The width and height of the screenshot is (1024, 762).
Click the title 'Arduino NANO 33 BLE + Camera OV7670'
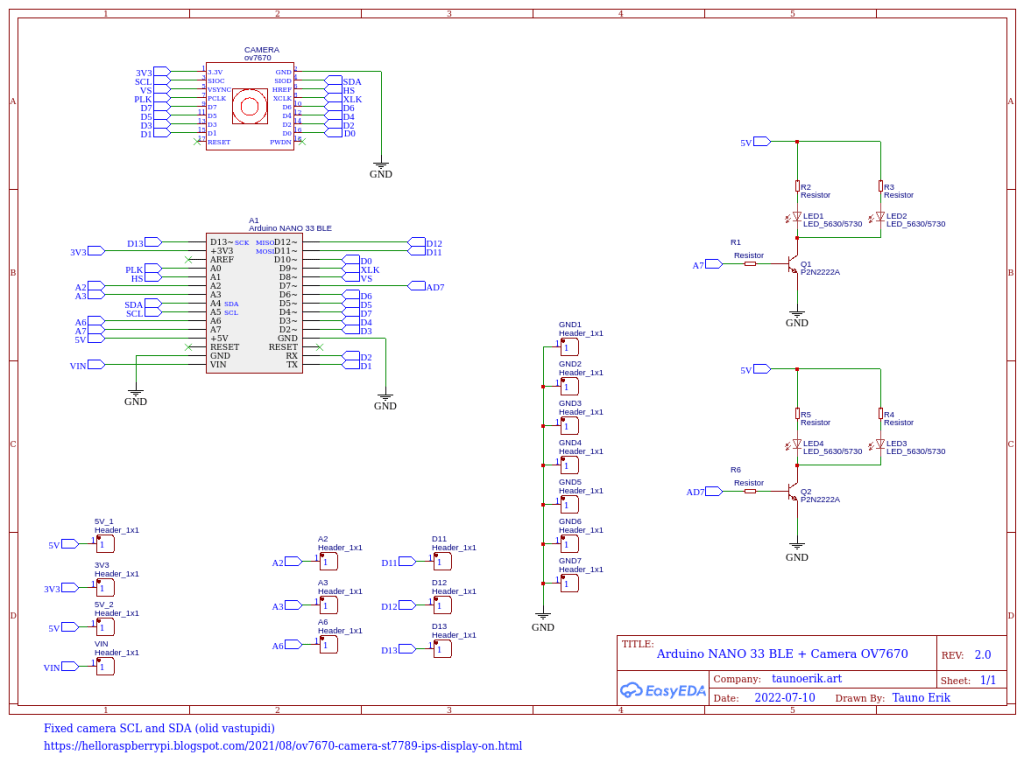coord(782,654)
